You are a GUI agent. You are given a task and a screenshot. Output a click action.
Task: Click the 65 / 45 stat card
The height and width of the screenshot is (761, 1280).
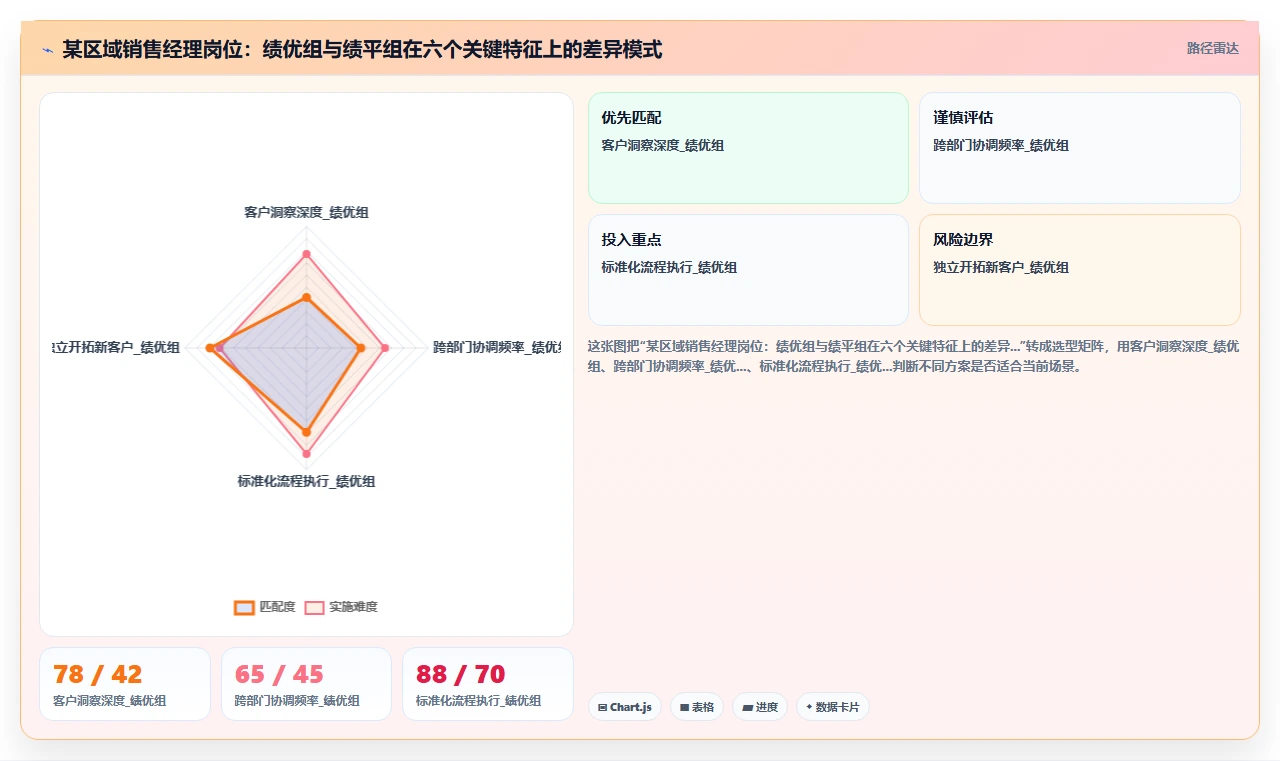point(307,684)
